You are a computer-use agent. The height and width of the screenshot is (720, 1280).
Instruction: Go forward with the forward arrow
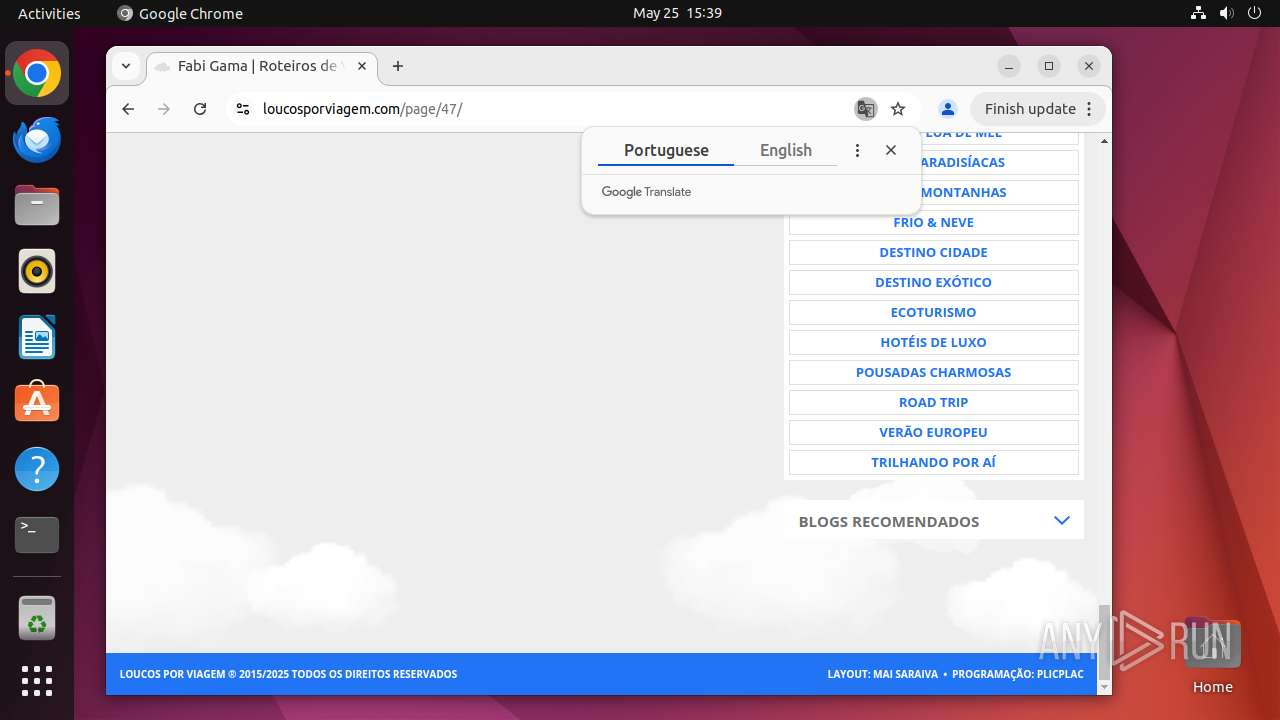click(x=164, y=109)
